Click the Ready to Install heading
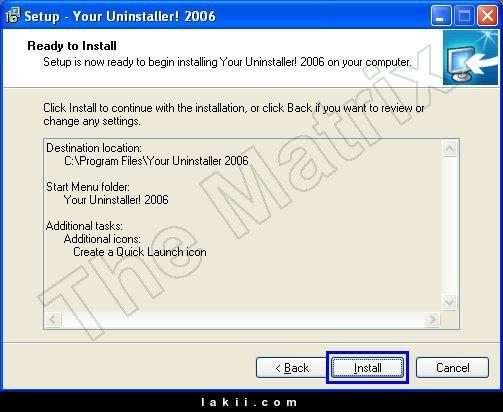 click(72, 46)
